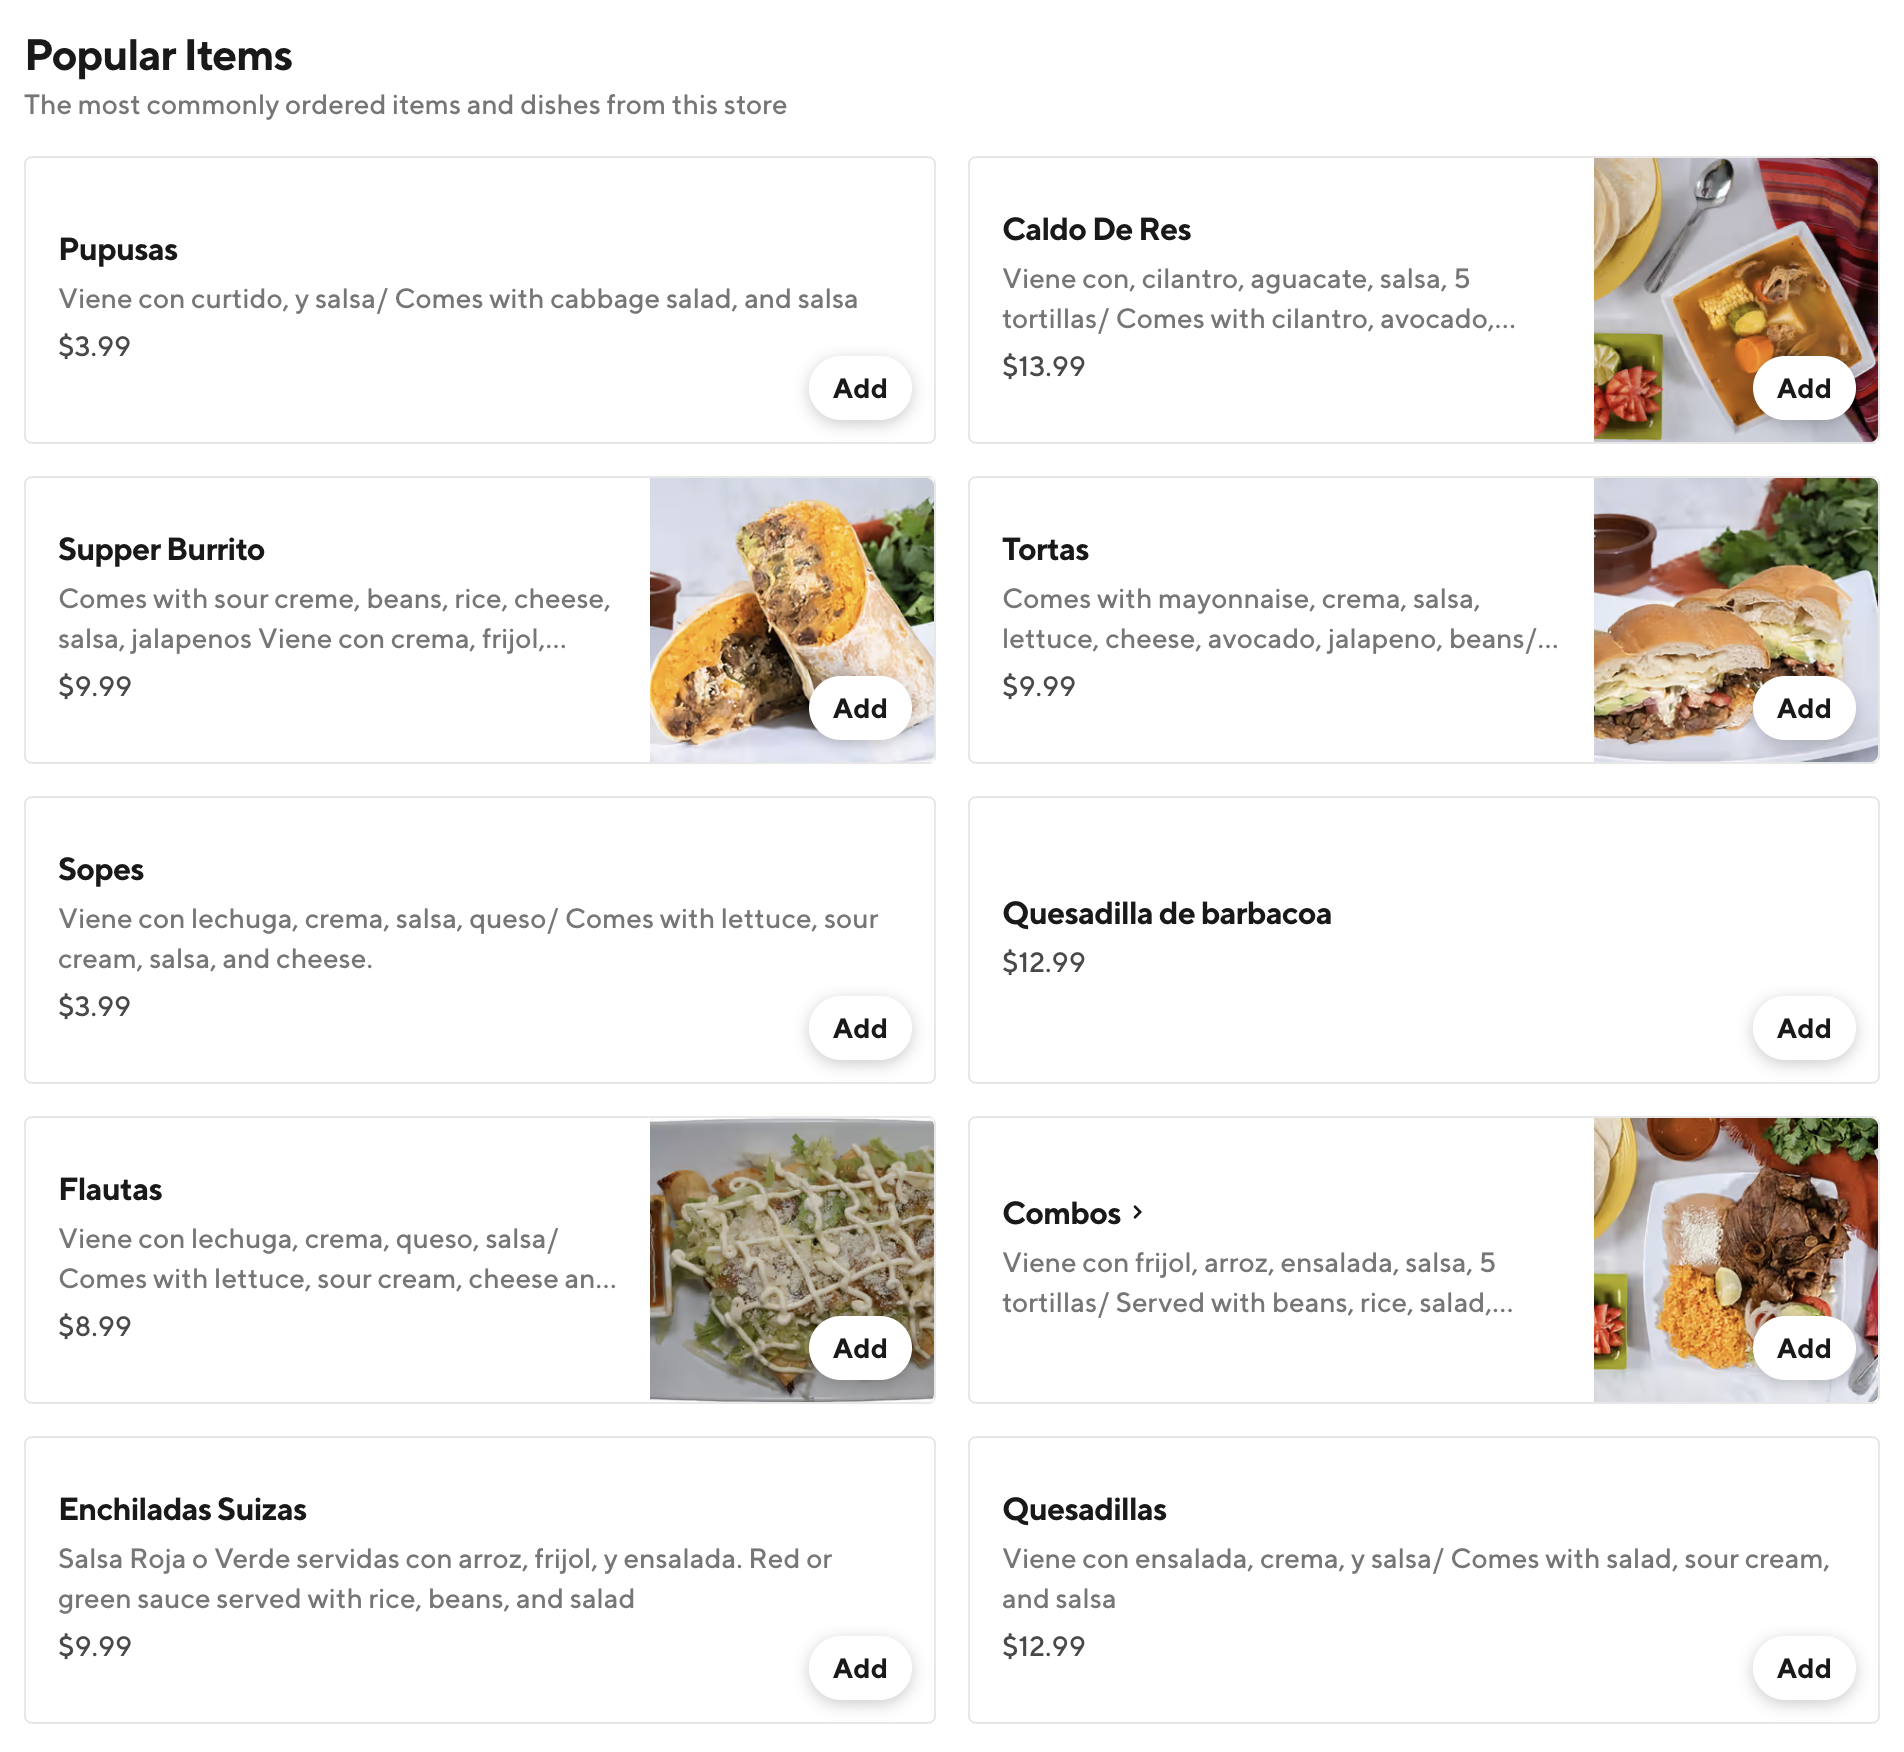The width and height of the screenshot is (1904, 1752).
Task: Add Caldo De Res to cart
Action: pyautogui.click(x=1803, y=388)
